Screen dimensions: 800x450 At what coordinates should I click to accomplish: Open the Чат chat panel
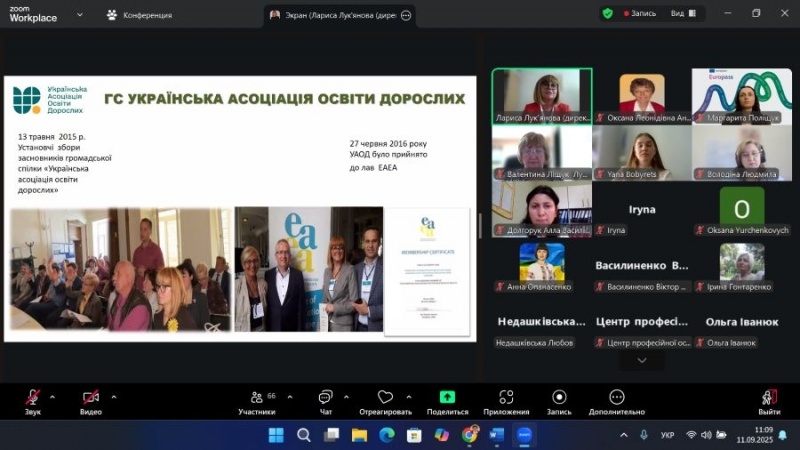[x=325, y=398]
